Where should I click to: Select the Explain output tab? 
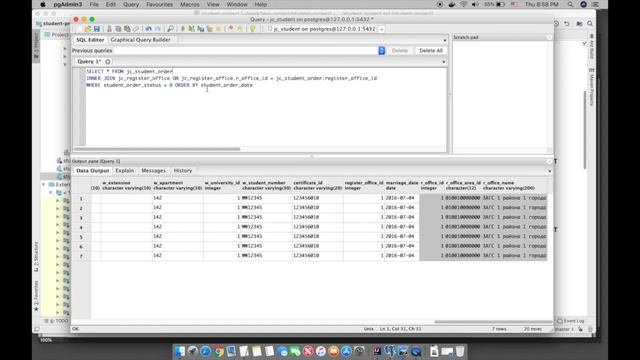[124, 171]
